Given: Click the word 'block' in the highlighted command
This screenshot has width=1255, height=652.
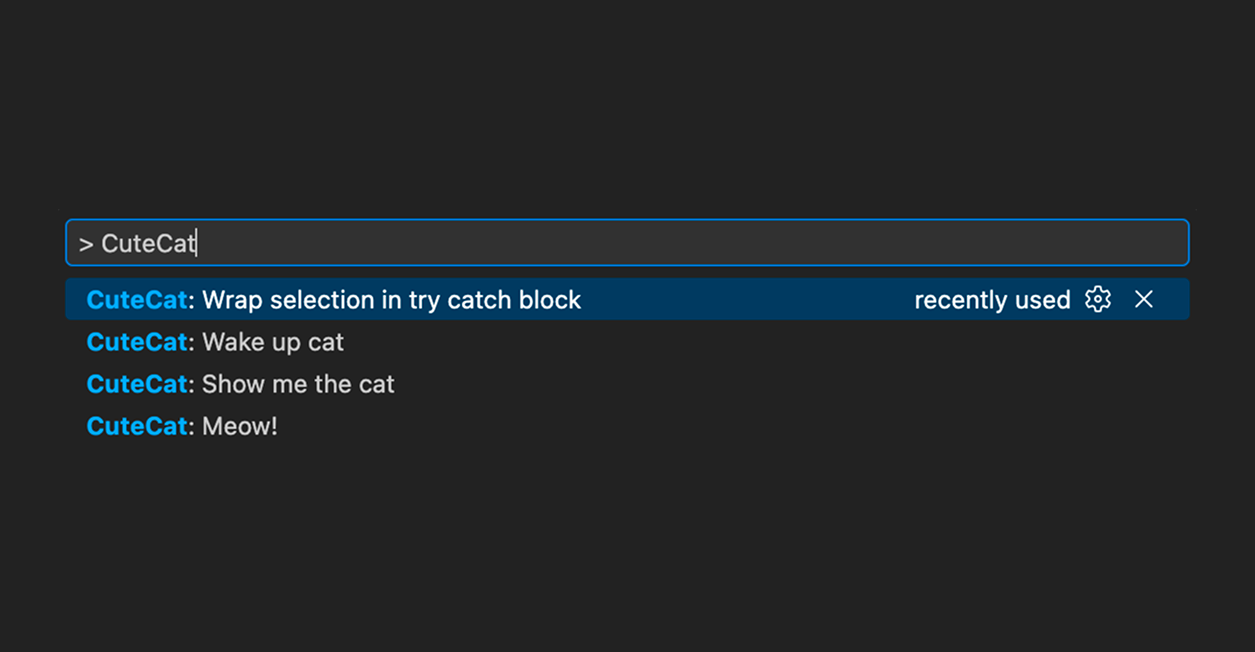Looking at the screenshot, I should (x=550, y=300).
